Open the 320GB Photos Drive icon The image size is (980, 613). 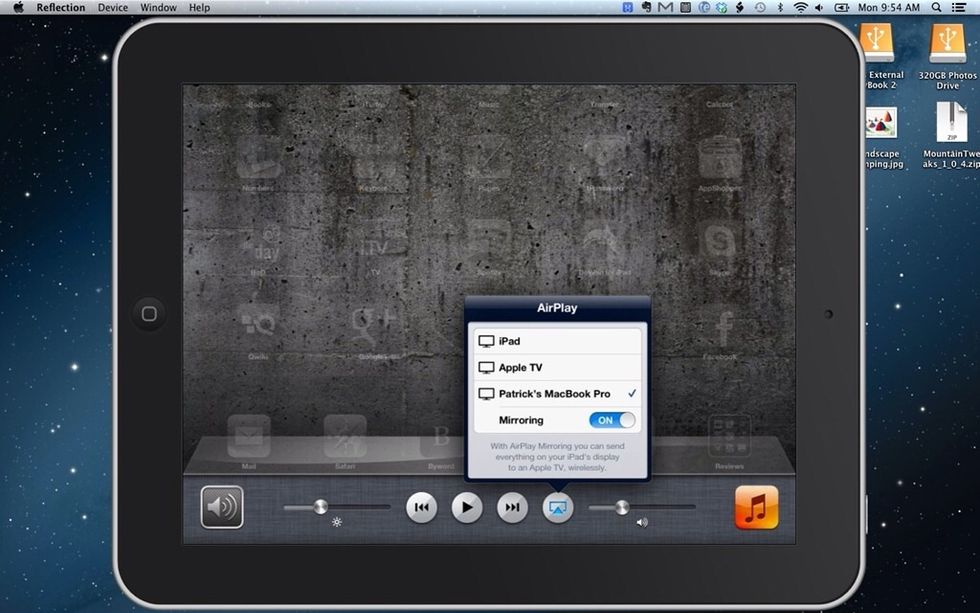pos(948,44)
